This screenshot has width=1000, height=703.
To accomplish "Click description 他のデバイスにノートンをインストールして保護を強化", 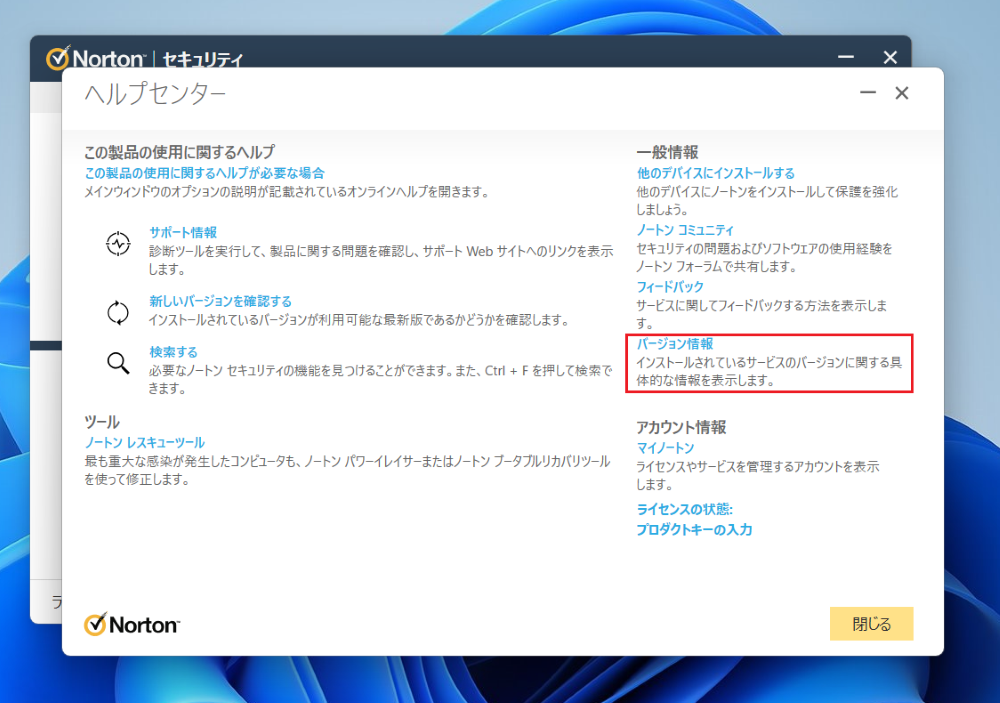I will [x=767, y=200].
